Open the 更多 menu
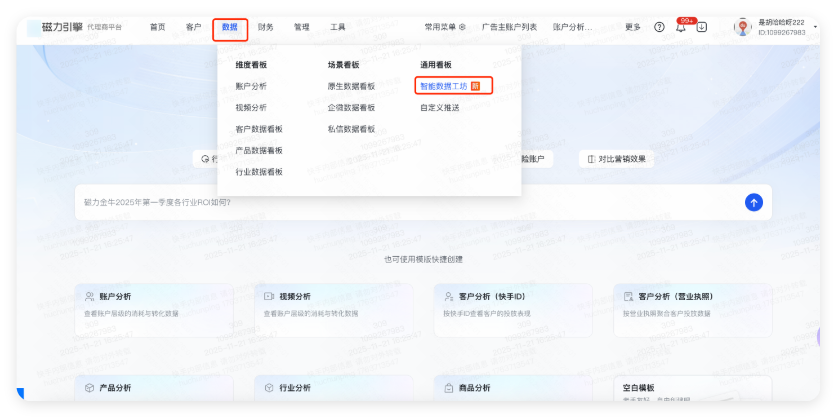This screenshot has width=836, height=417. [632, 27]
